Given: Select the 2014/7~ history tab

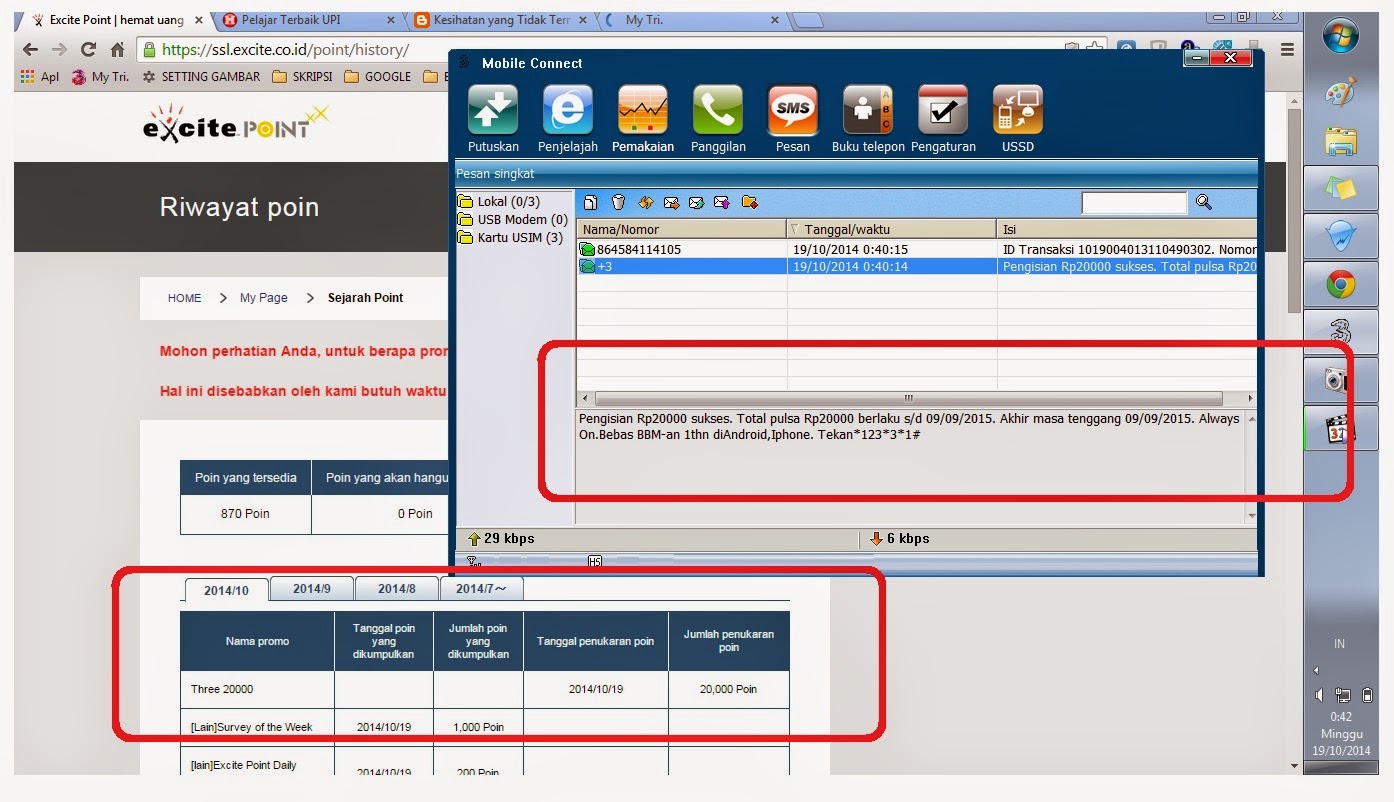Looking at the screenshot, I should (x=481, y=589).
